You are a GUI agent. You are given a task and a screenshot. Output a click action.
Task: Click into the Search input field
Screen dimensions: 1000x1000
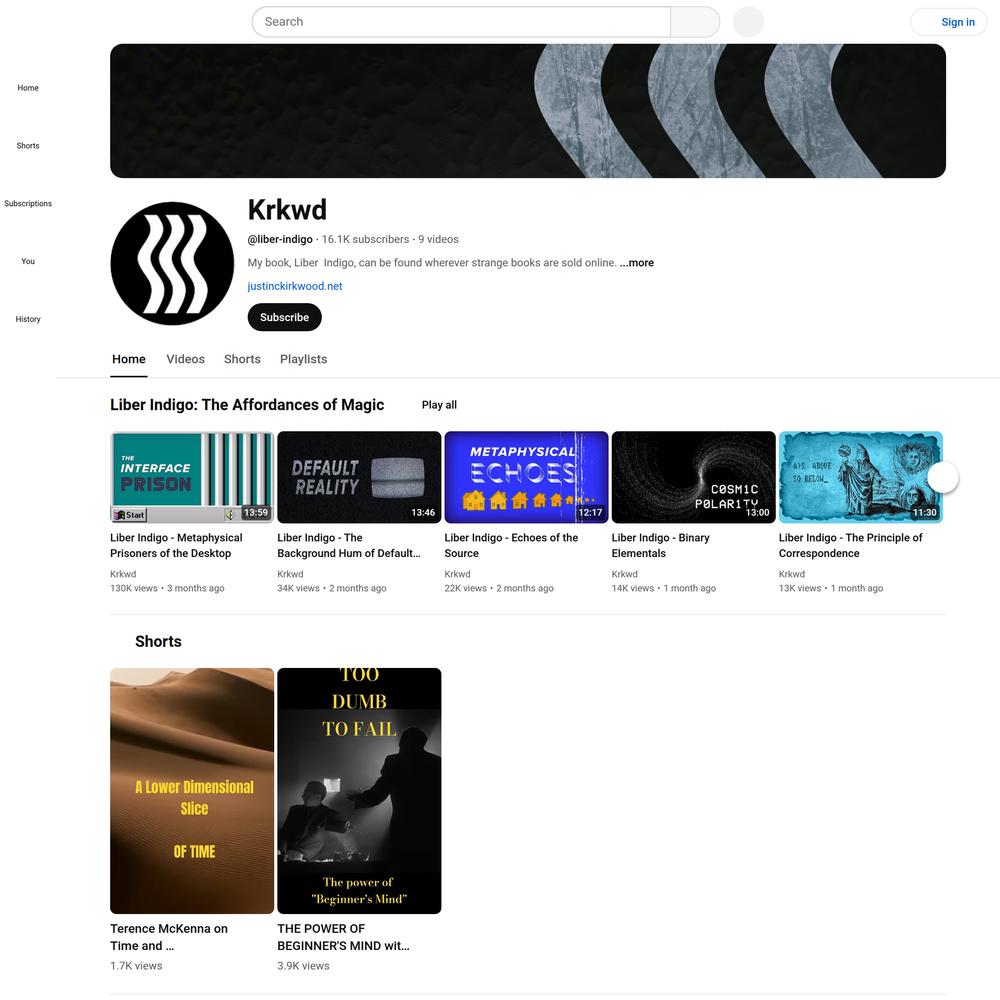(461, 22)
